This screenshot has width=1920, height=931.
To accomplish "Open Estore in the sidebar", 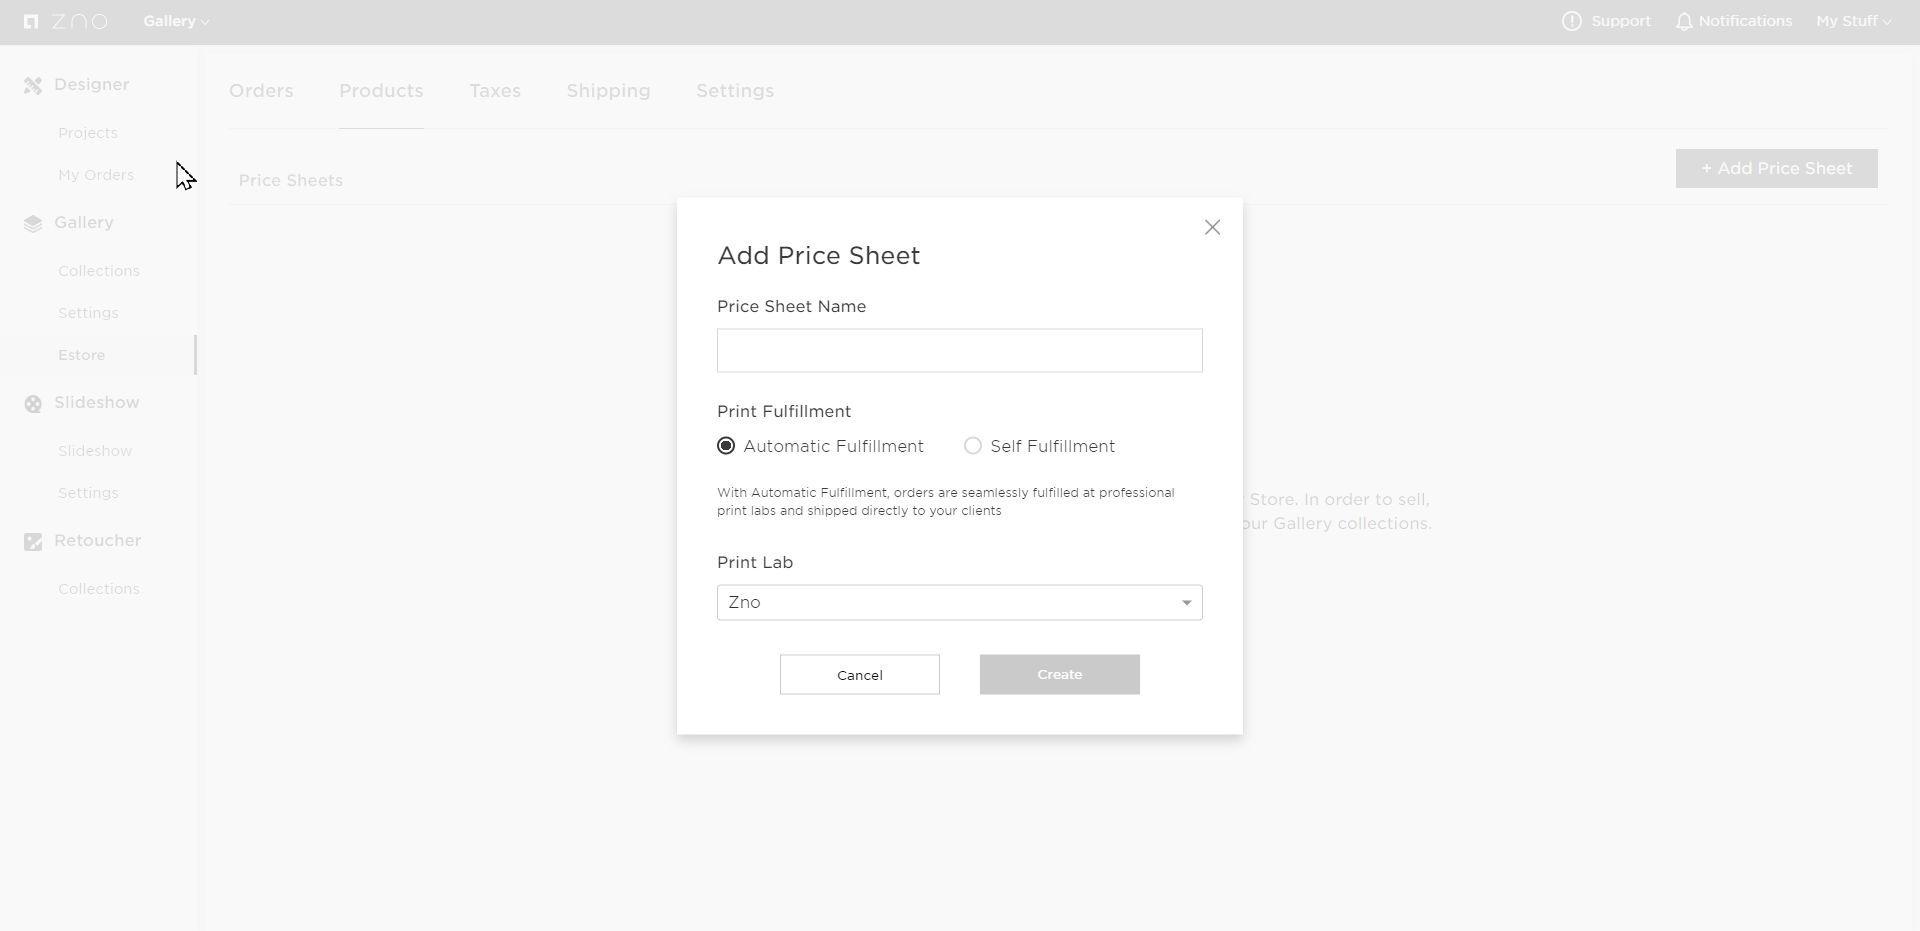I will click(82, 355).
